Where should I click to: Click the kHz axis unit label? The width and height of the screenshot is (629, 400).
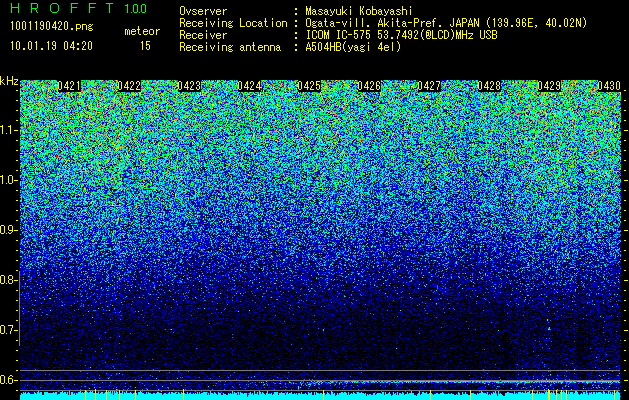(9, 81)
